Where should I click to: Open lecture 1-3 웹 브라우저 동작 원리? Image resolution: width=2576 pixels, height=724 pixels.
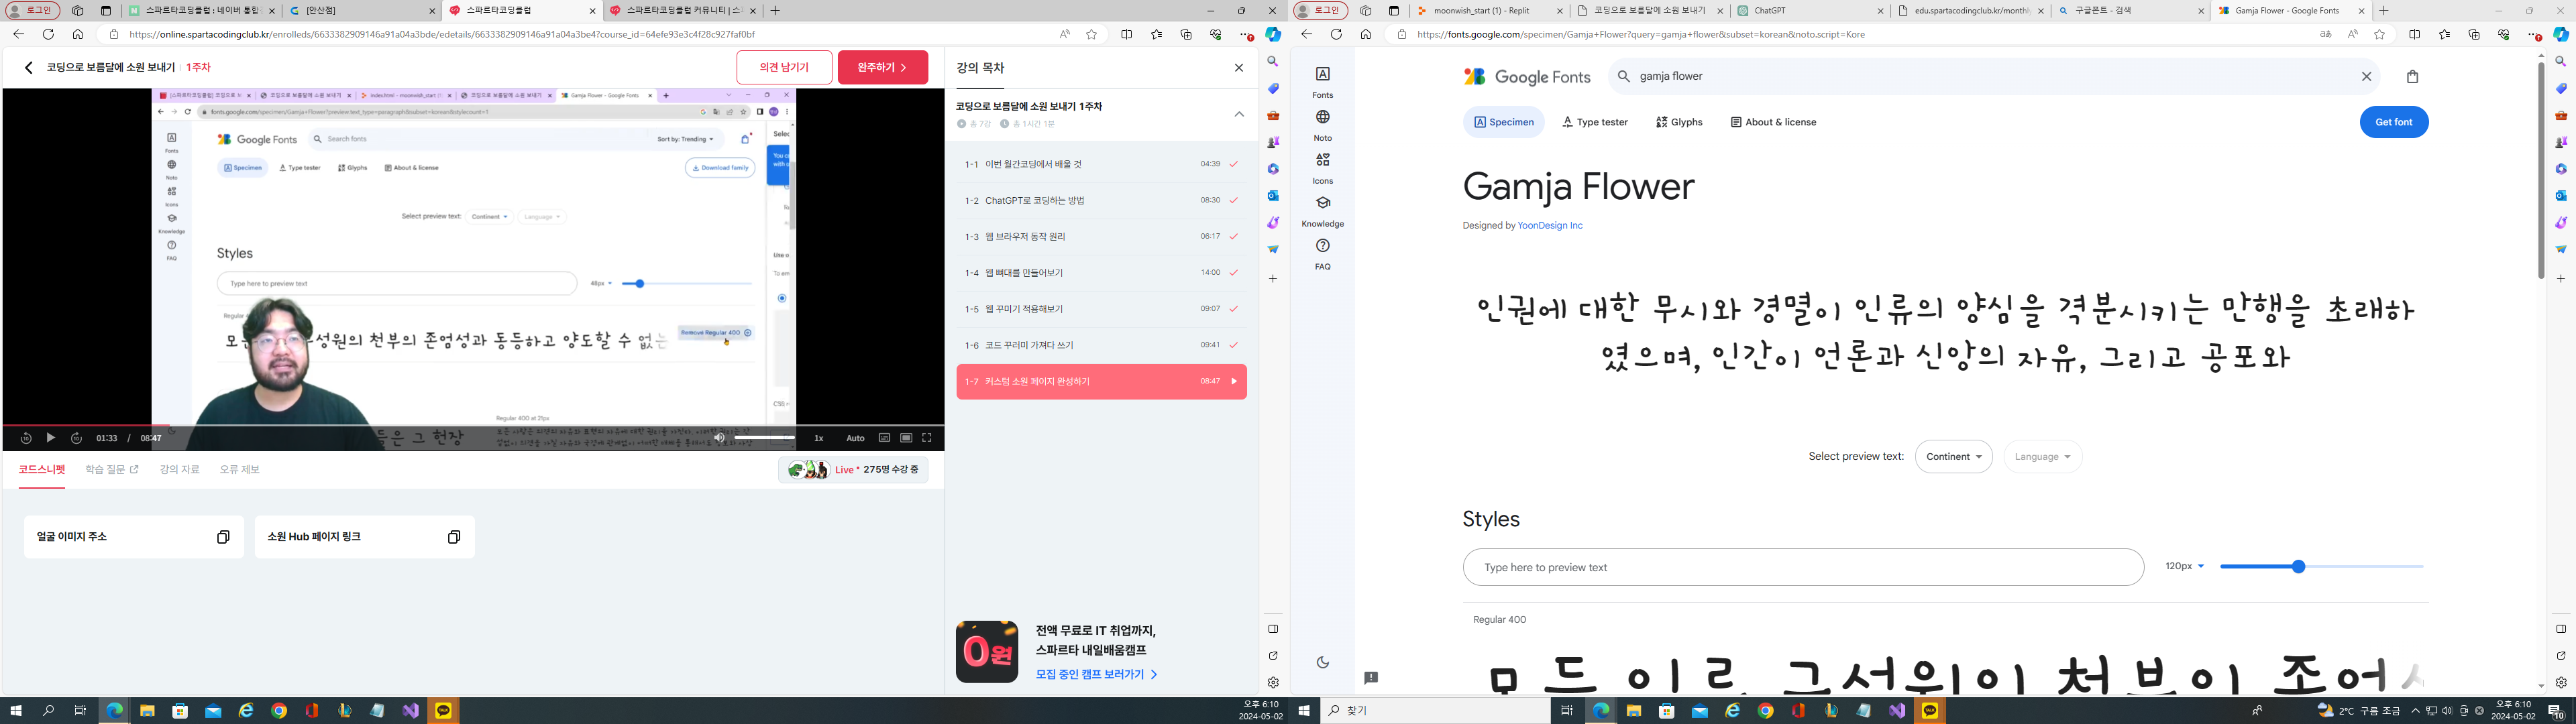[x=1101, y=237]
